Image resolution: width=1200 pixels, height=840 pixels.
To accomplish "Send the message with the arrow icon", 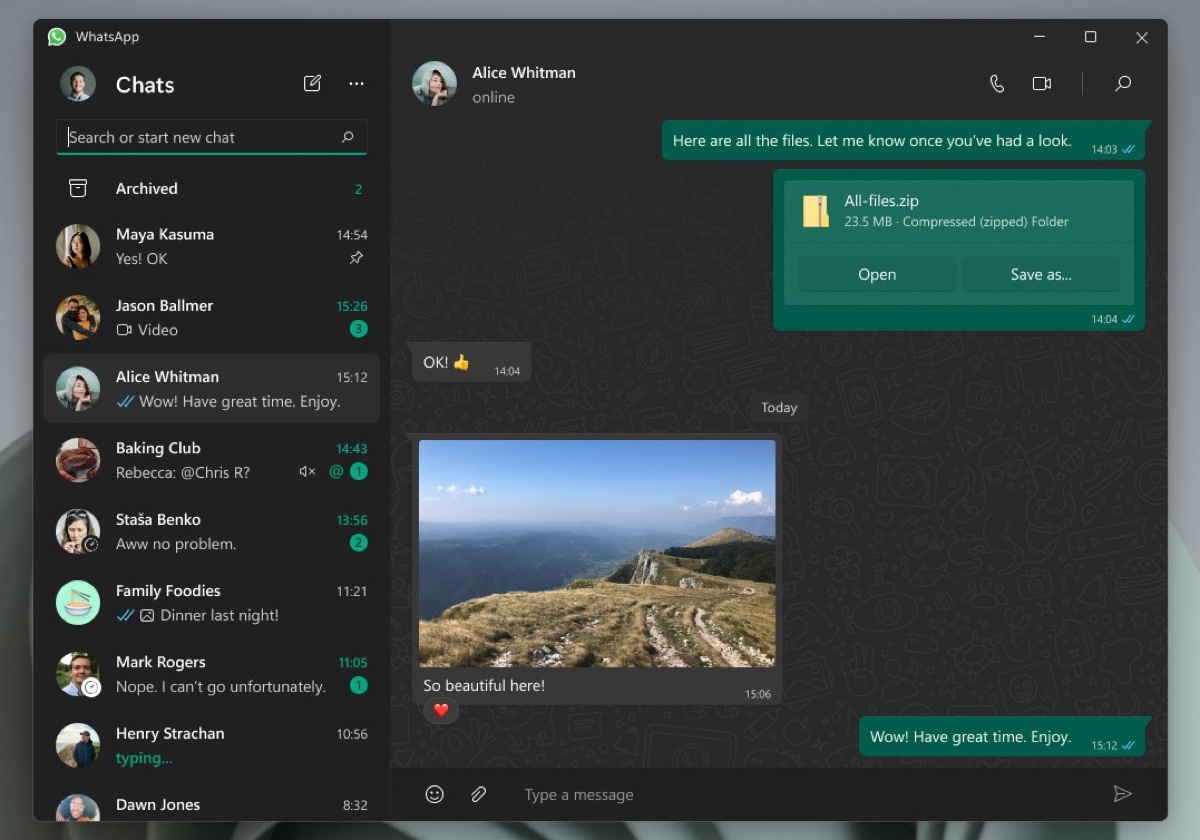I will (x=1122, y=794).
